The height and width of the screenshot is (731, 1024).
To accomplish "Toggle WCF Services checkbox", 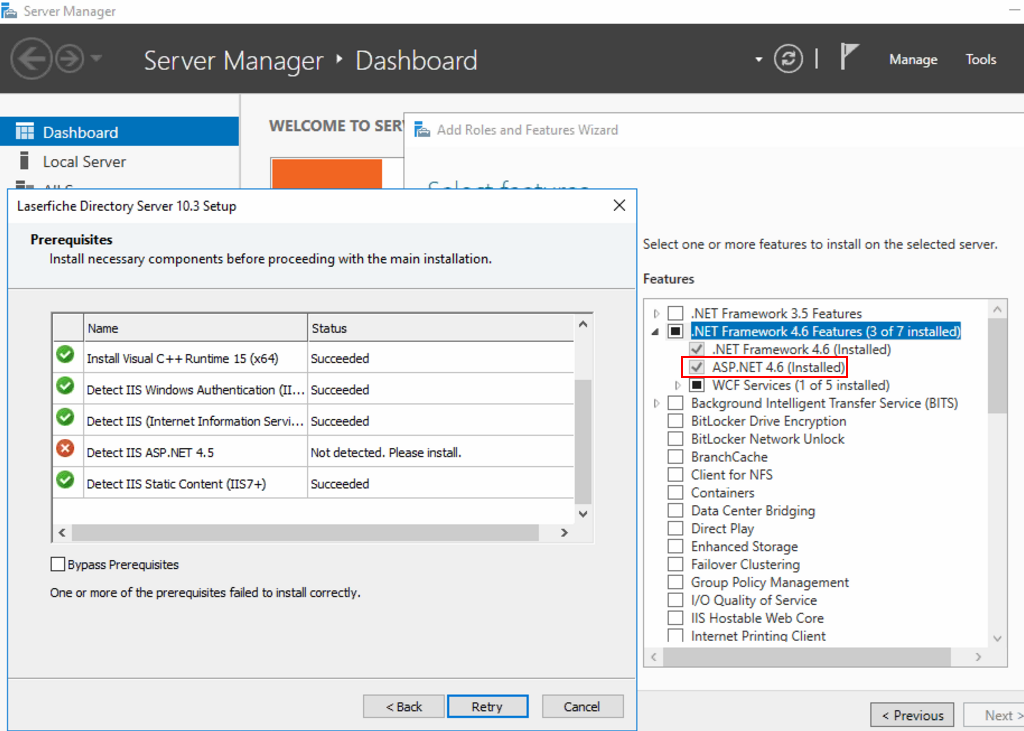I will (697, 385).
